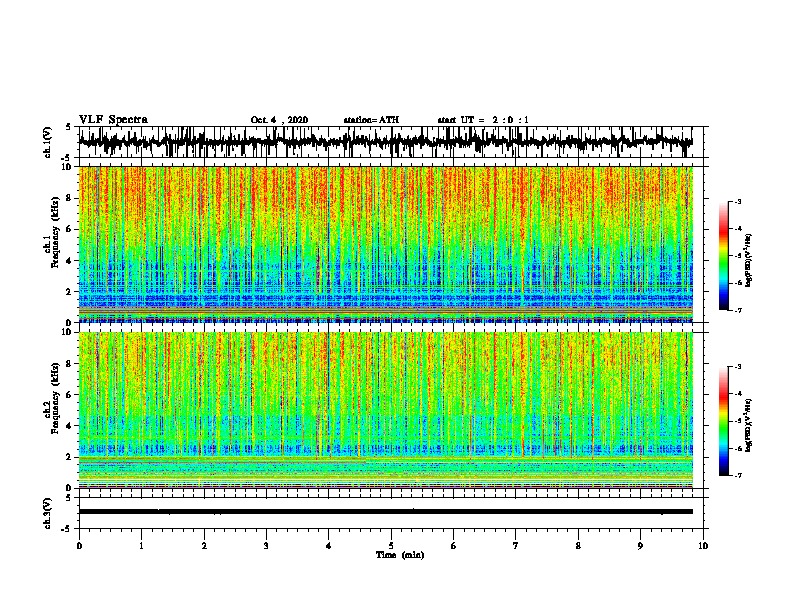The width and height of the screenshot is (792, 612).
Task: Click the log(PSD) label beside ch.1 colorbar
Action: pyautogui.click(x=748, y=261)
